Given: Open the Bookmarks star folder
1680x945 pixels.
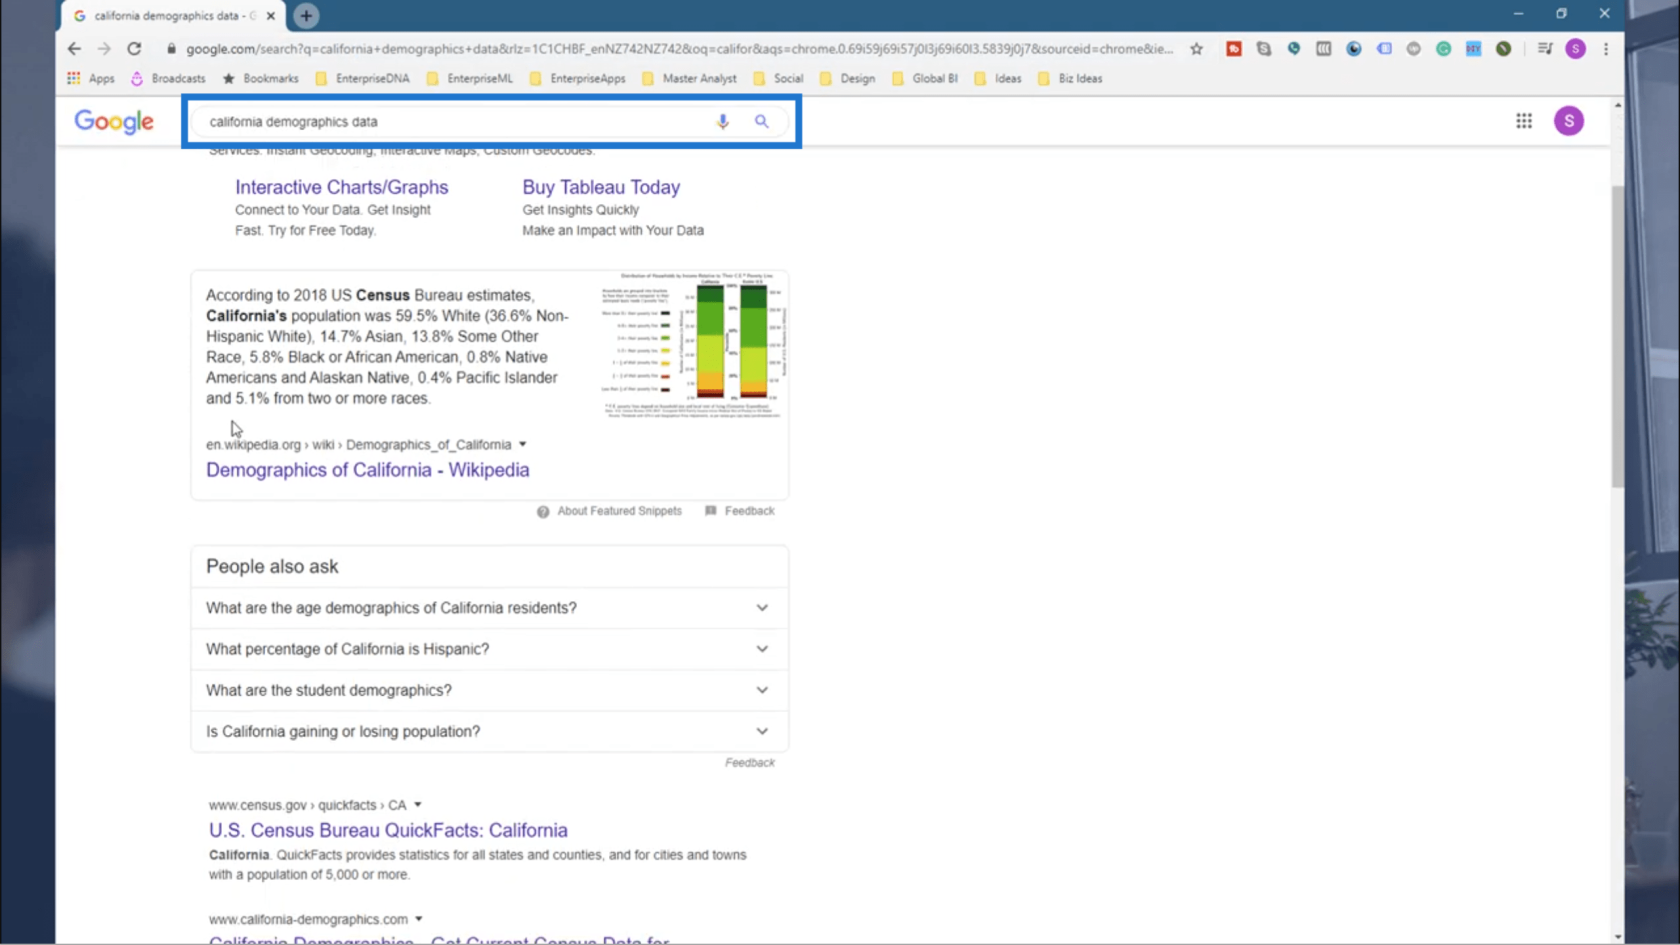Looking at the screenshot, I should [260, 78].
